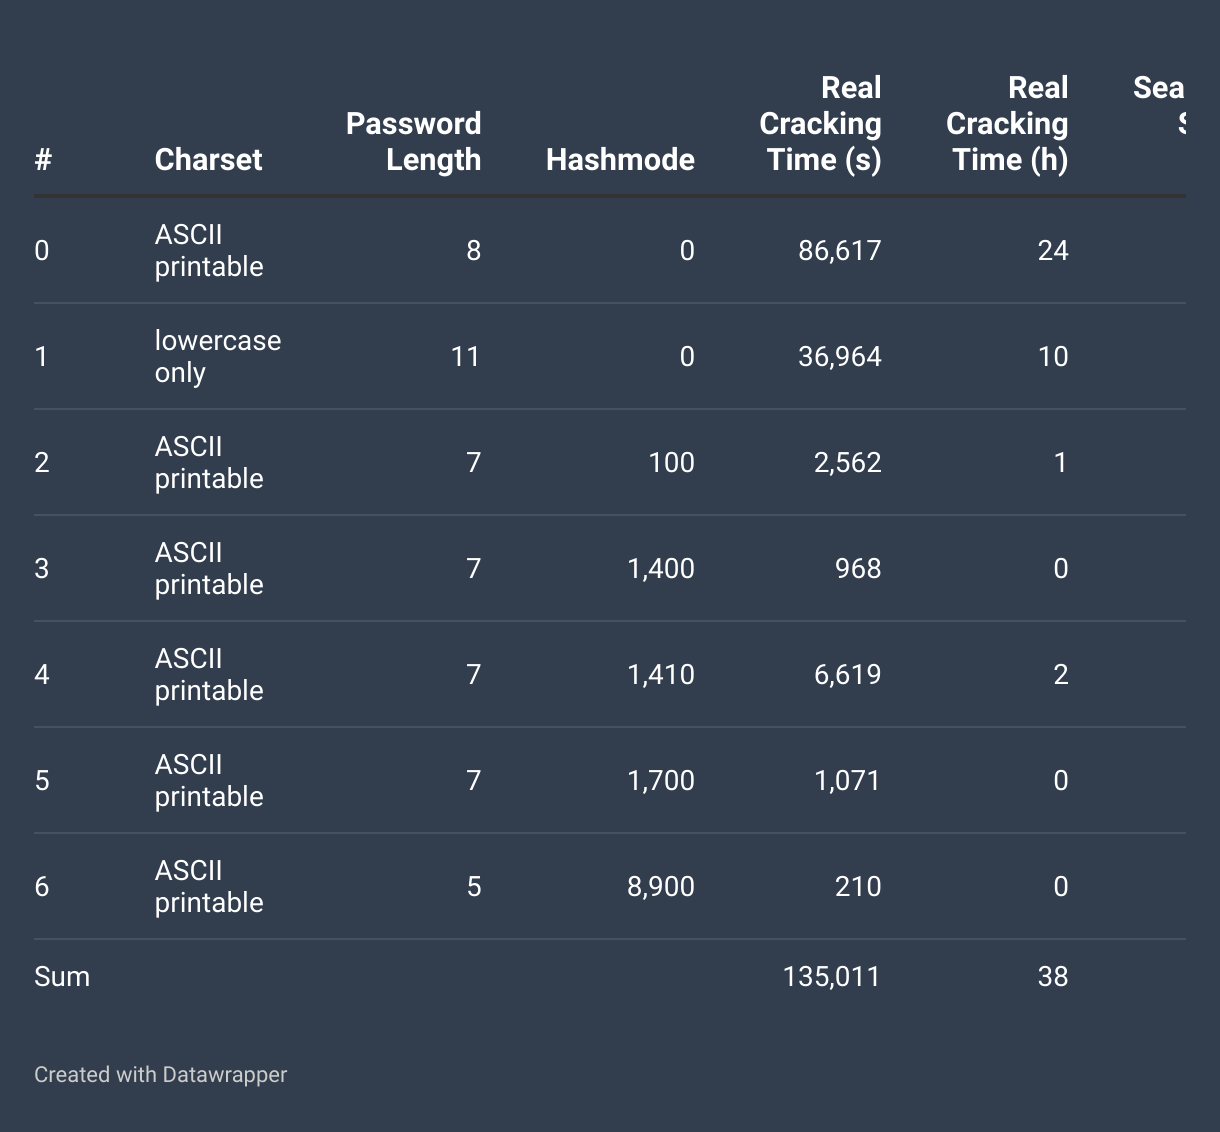The width and height of the screenshot is (1220, 1132).
Task: Click the lowercase only charset cell
Action: tap(217, 356)
